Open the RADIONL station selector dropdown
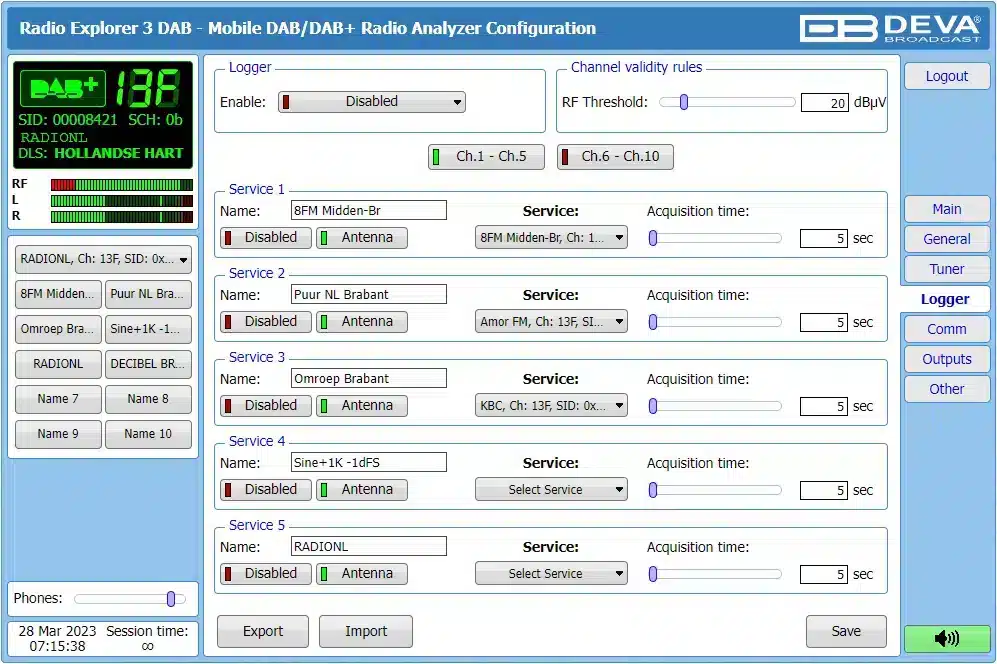The height and width of the screenshot is (664, 997). pyautogui.click(x=104, y=259)
